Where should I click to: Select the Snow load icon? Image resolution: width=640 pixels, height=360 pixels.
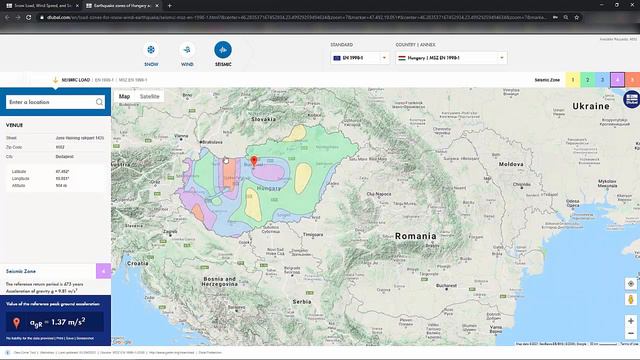point(151,50)
